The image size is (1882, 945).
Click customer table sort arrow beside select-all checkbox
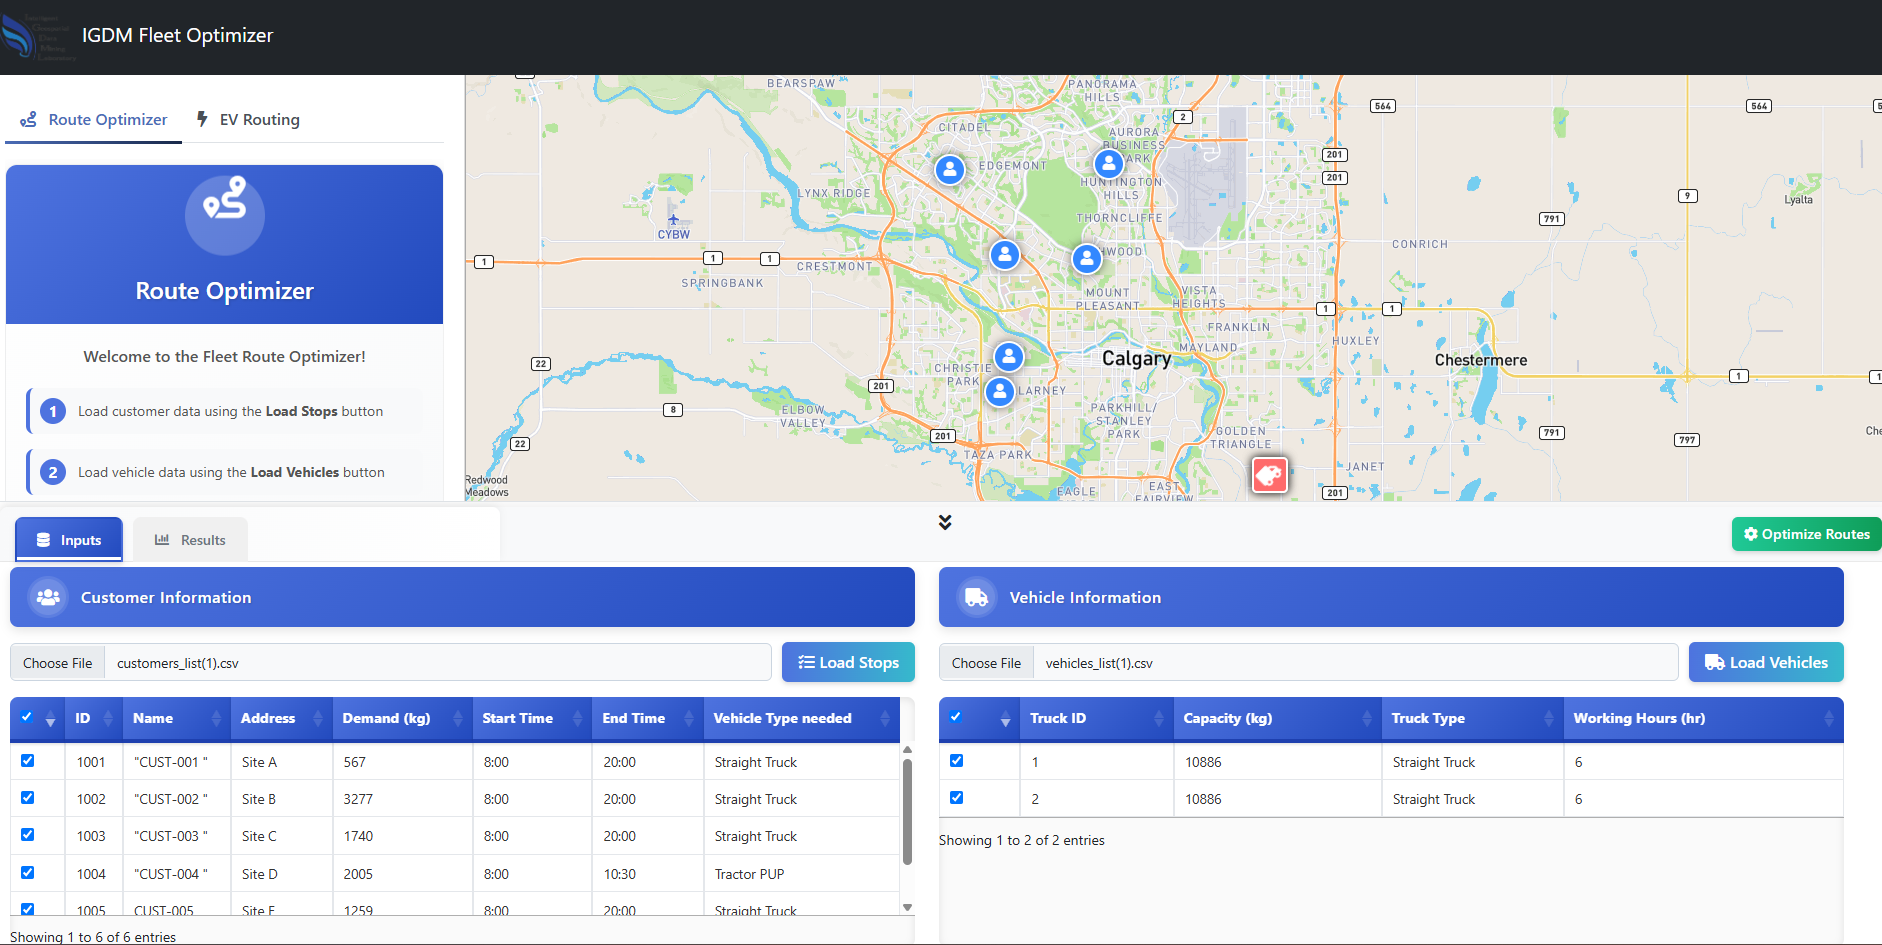pyautogui.click(x=50, y=719)
